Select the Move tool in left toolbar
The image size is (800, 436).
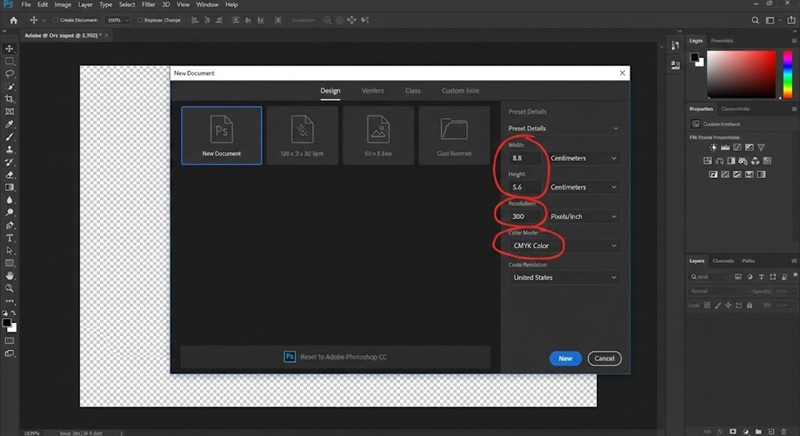(9, 48)
